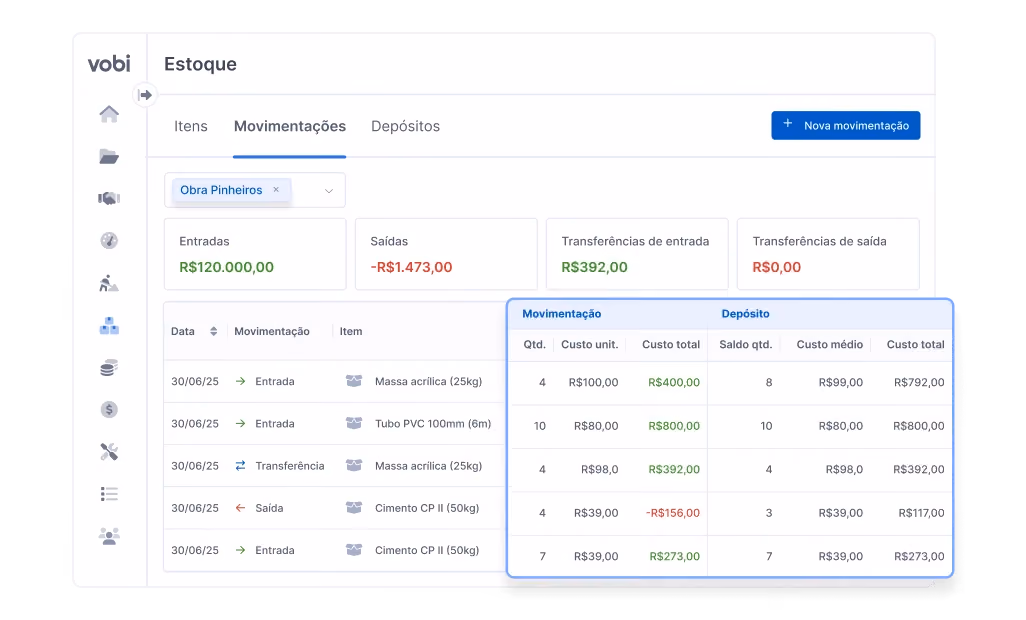
Task: Open the dashboard gauge icon
Action: [109, 241]
